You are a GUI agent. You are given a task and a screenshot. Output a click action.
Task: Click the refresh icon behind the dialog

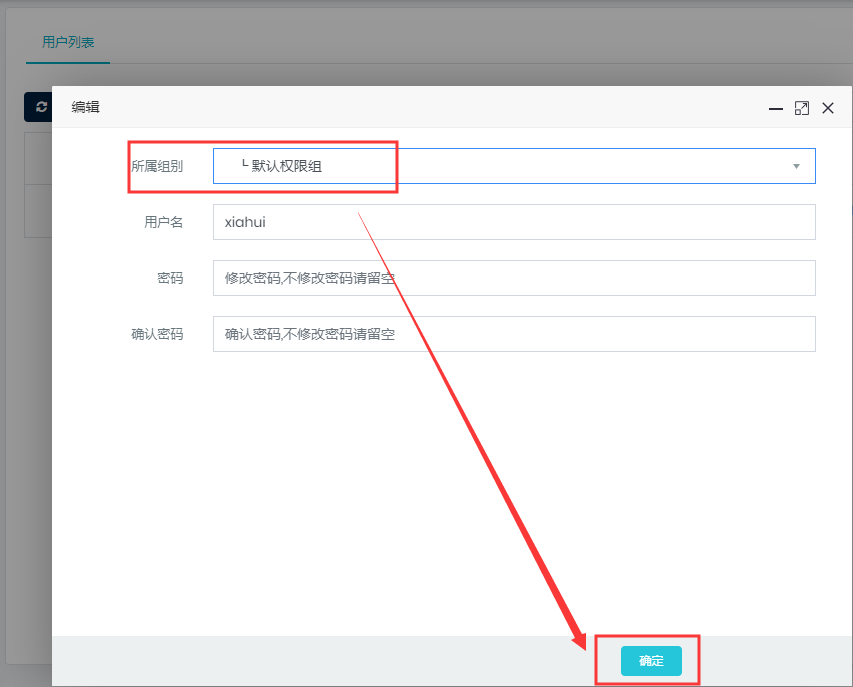click(40, 107)
